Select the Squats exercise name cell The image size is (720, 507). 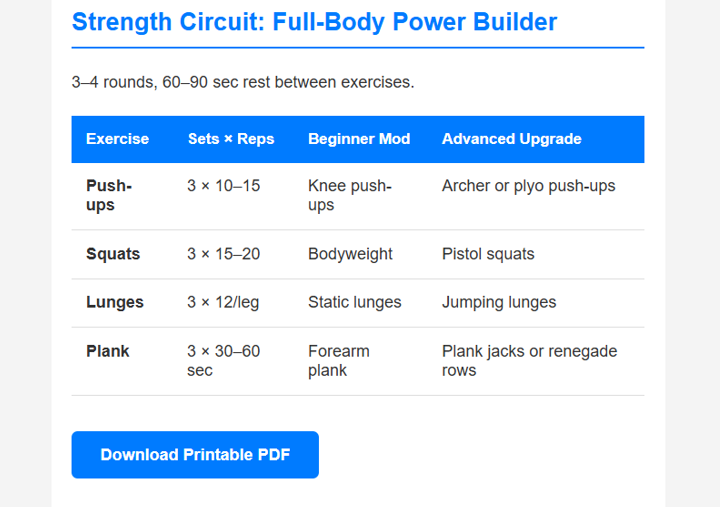pyautogui.click(x=113, y=254)
